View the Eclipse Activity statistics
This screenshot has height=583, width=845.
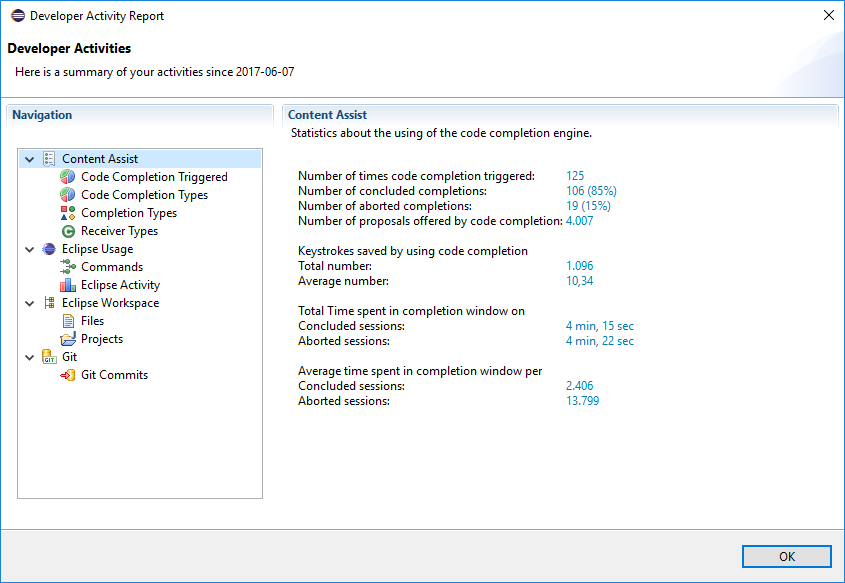click(120, 284)
